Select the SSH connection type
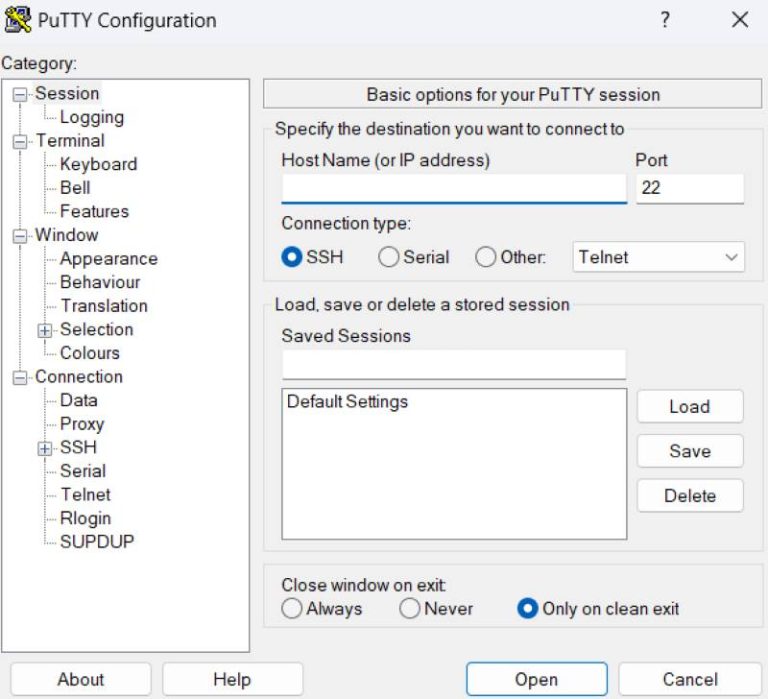The height and width of the screenshot is (699, 768). (x=292, y=257)
